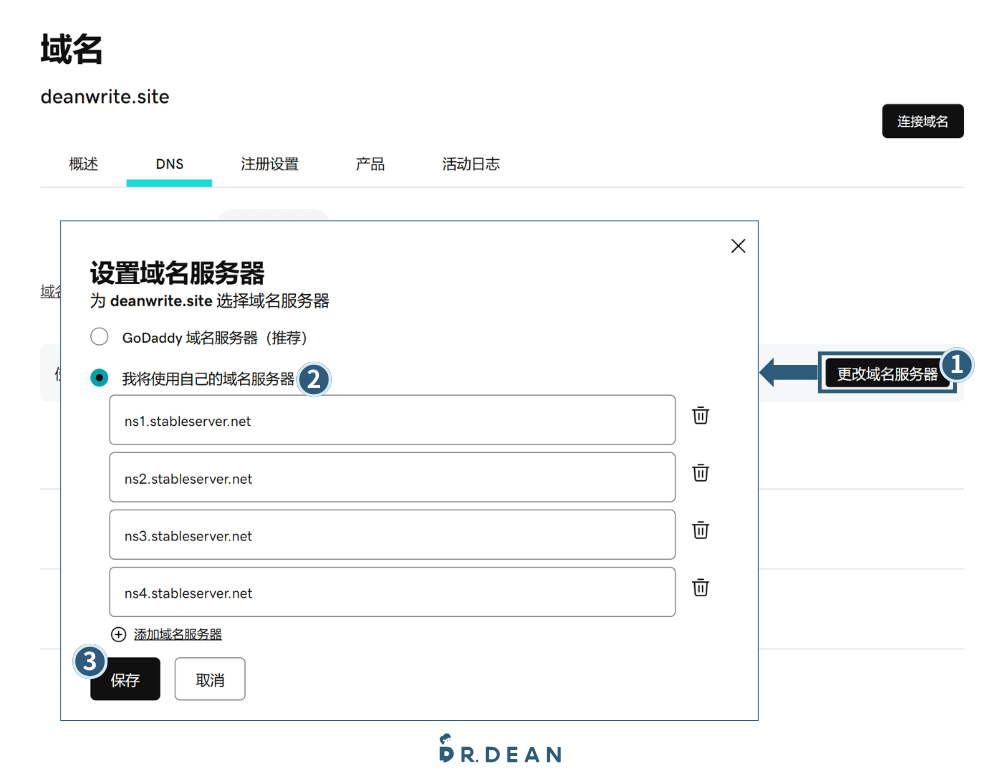
Task: Click the numbered badge 2 marker
Action: click(314, 380)
